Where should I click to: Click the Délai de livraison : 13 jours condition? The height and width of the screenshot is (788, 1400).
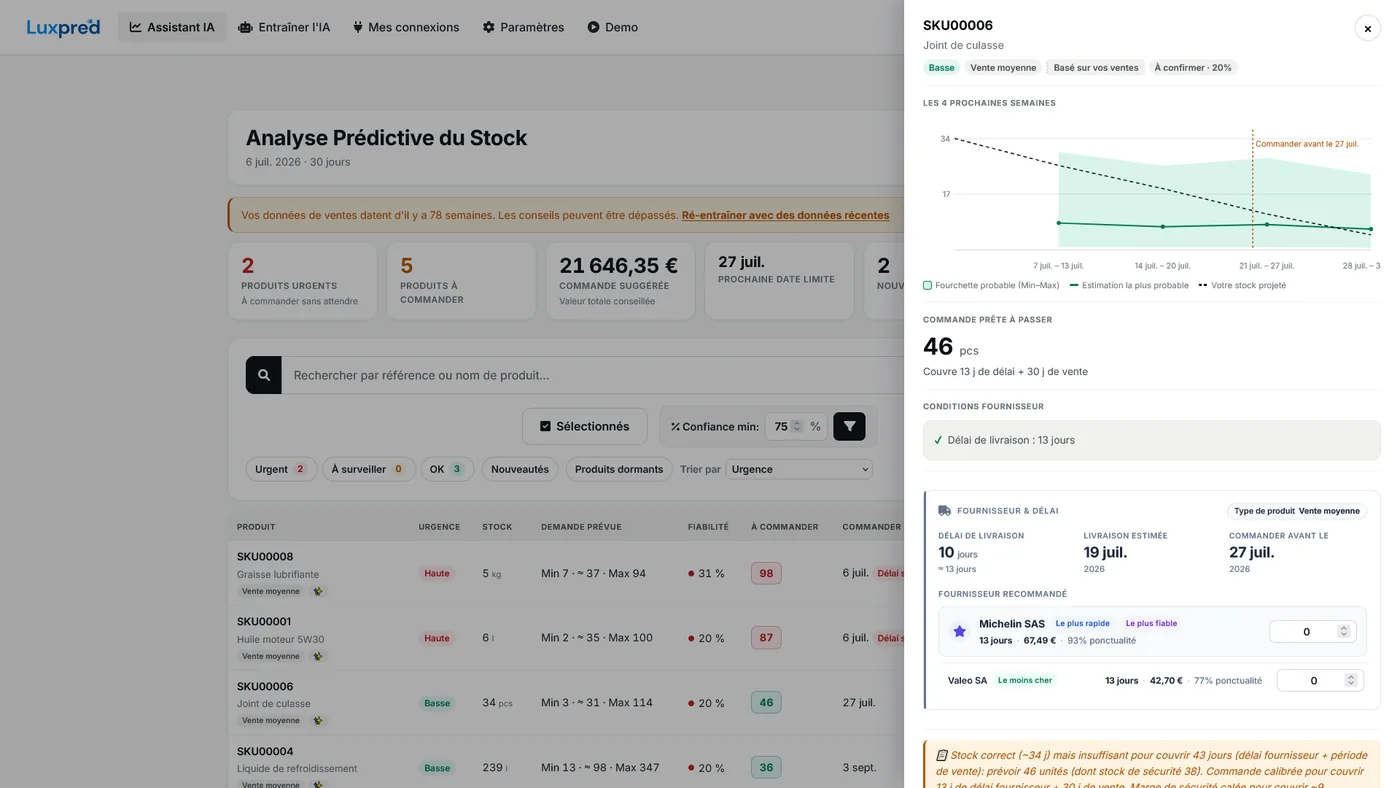(x=1151, y=440)
